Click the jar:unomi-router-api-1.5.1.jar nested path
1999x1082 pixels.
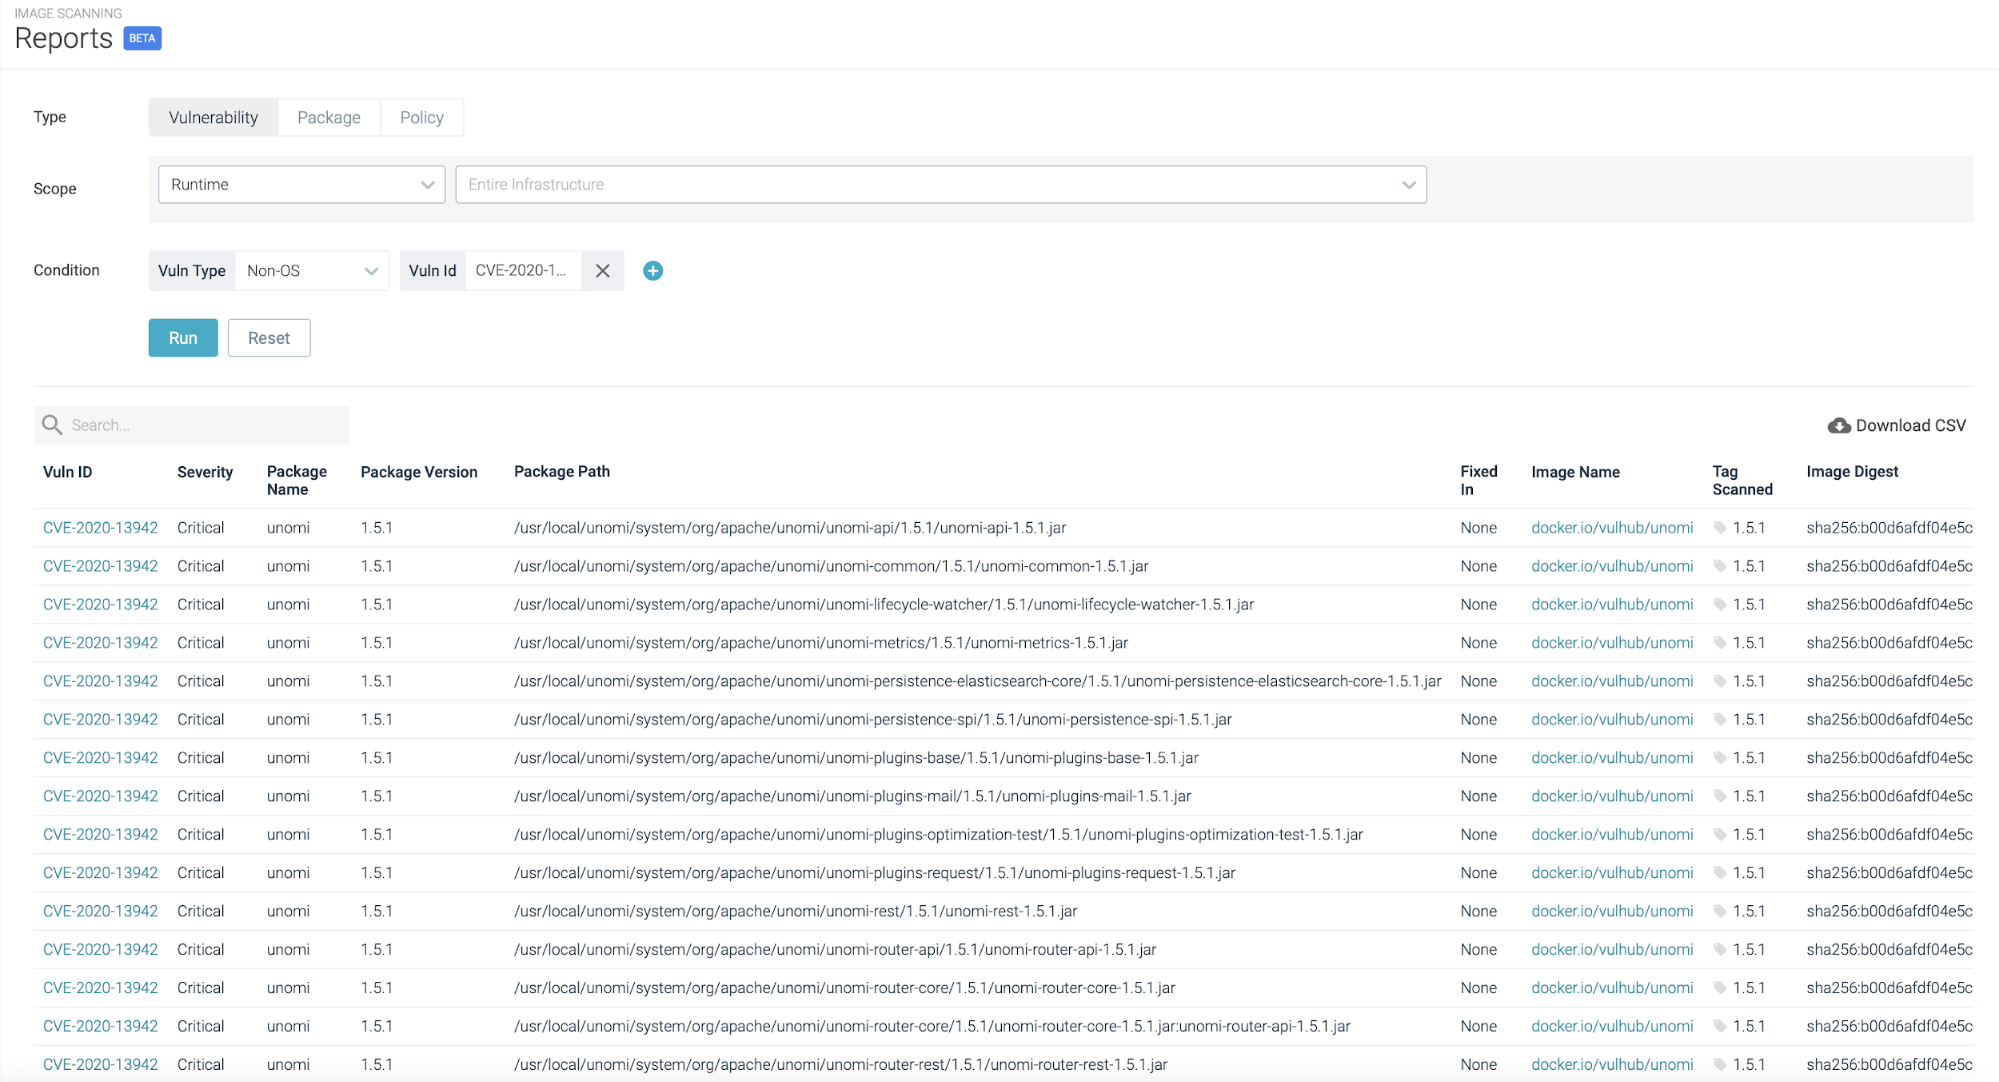tap(932, 1027)
